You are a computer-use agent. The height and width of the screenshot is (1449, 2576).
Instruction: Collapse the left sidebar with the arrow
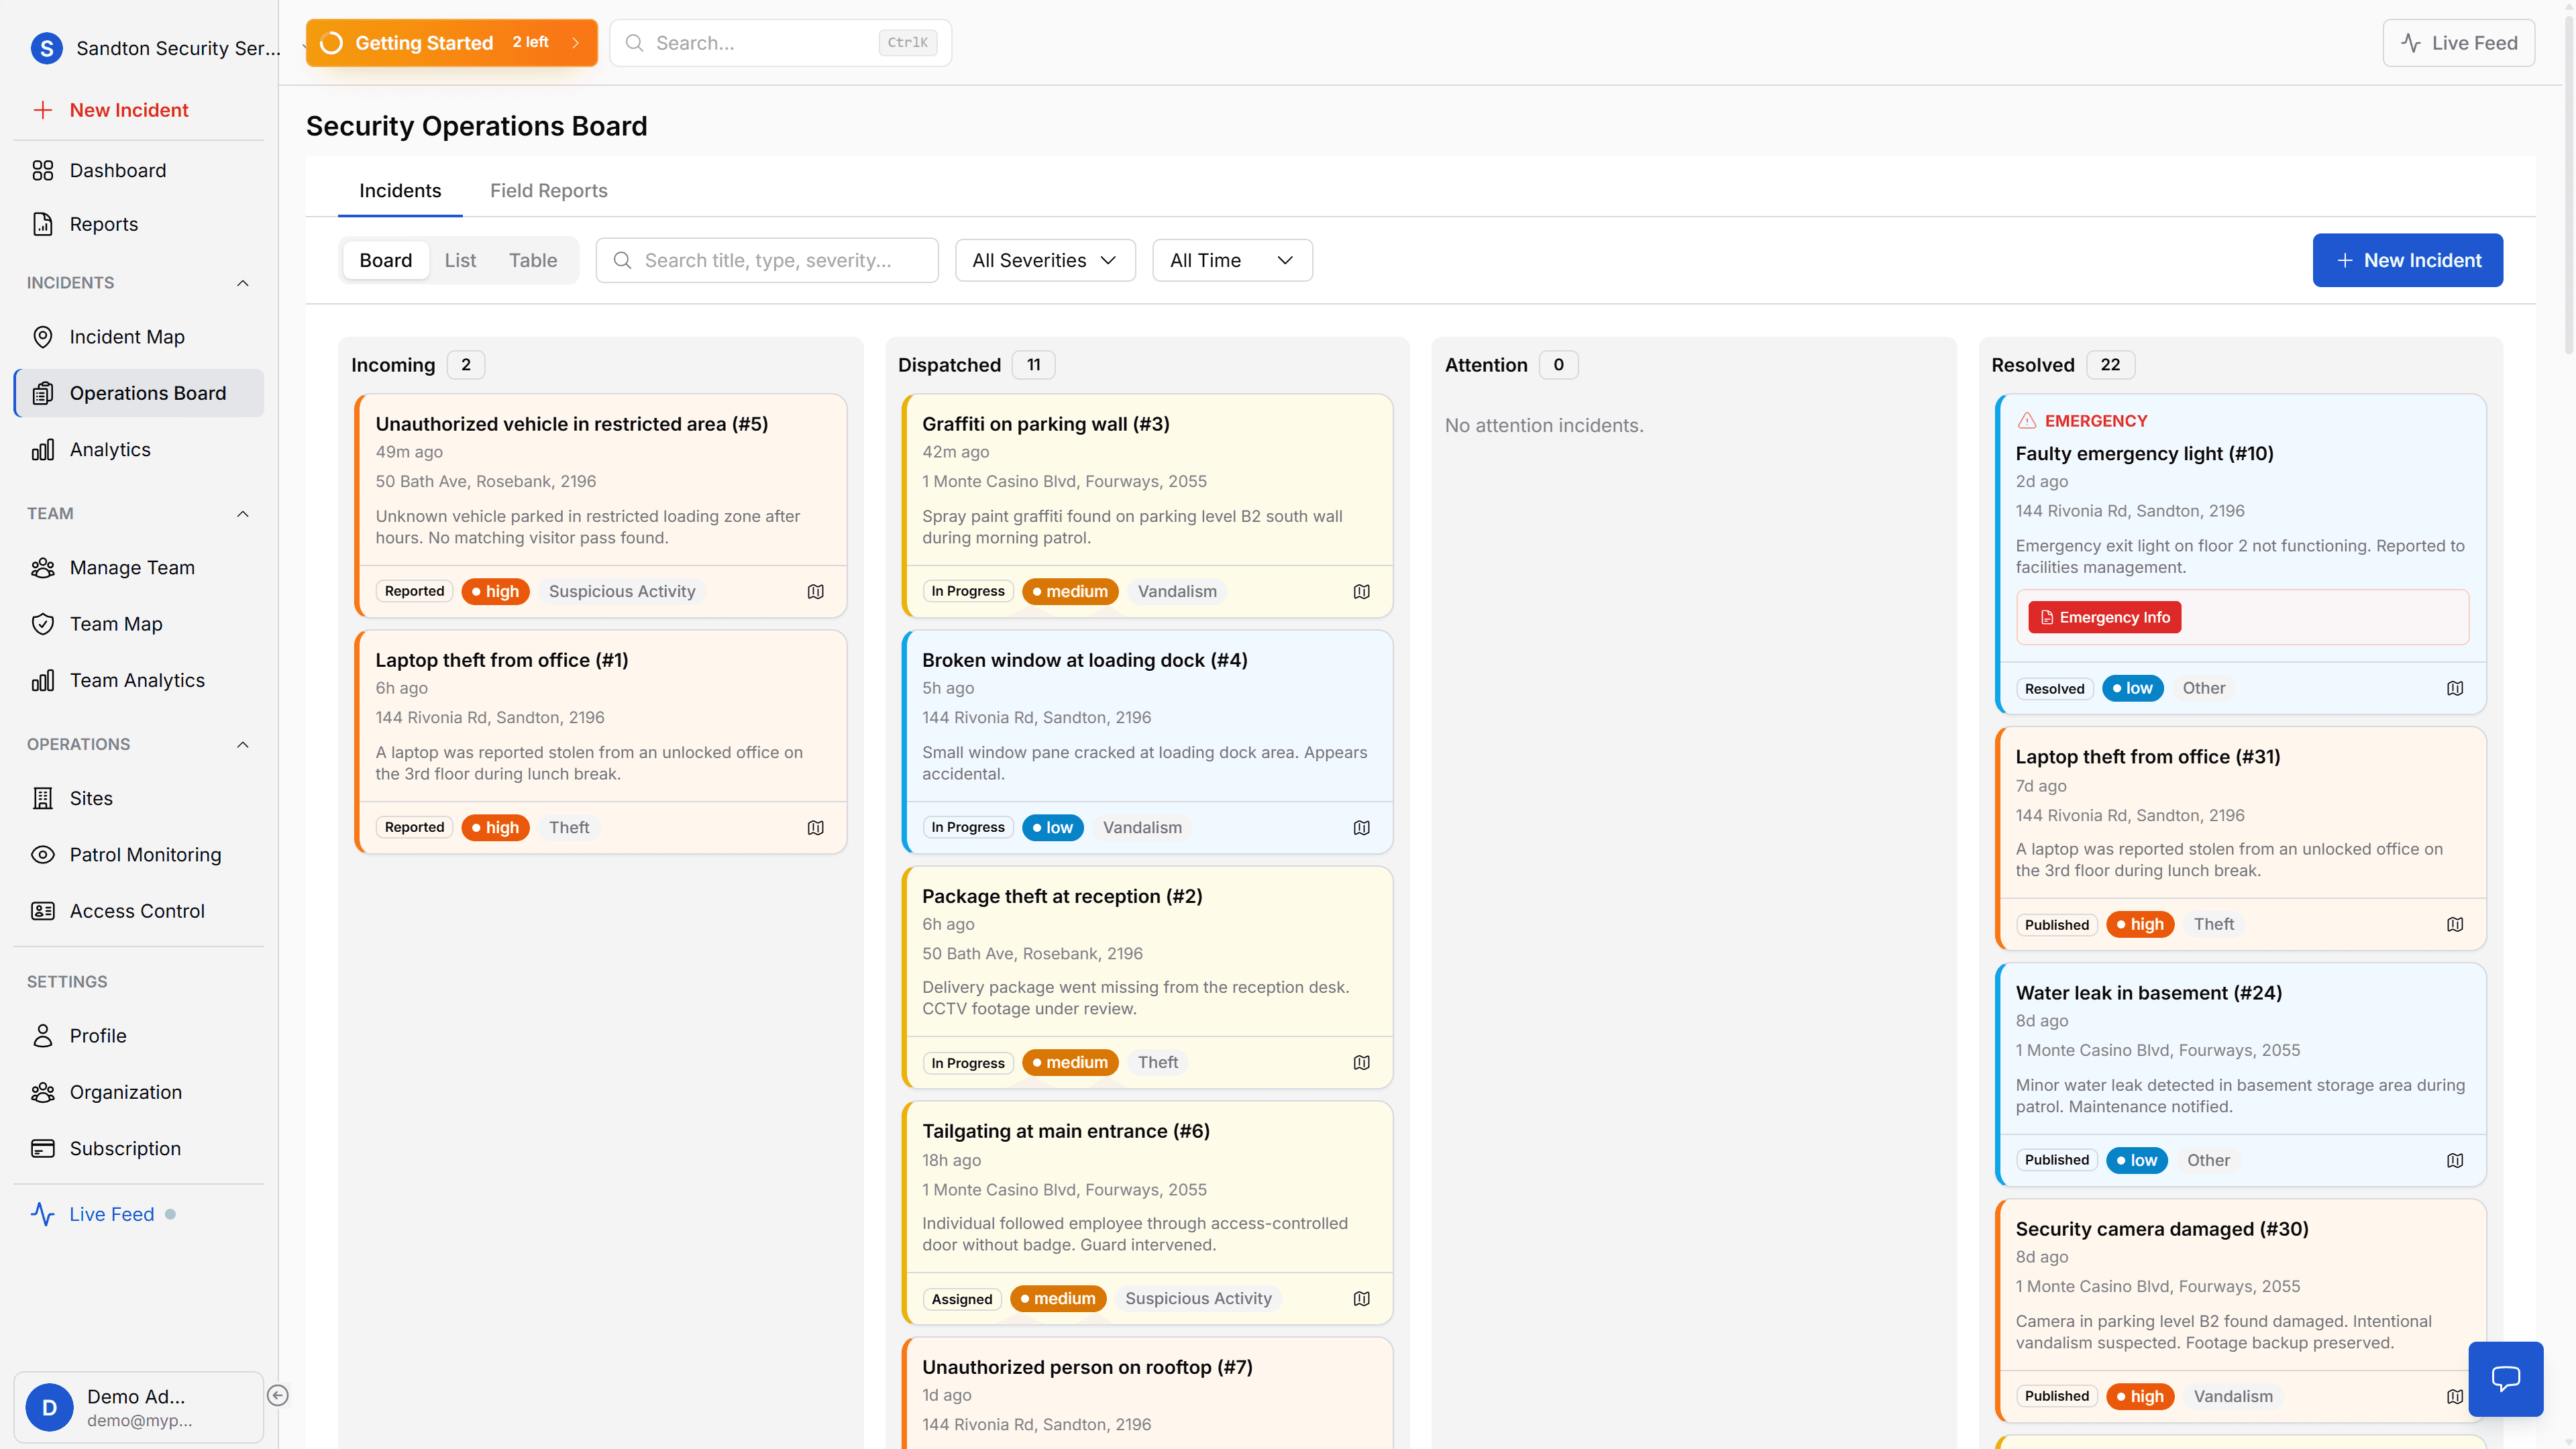click(279, 1394)
